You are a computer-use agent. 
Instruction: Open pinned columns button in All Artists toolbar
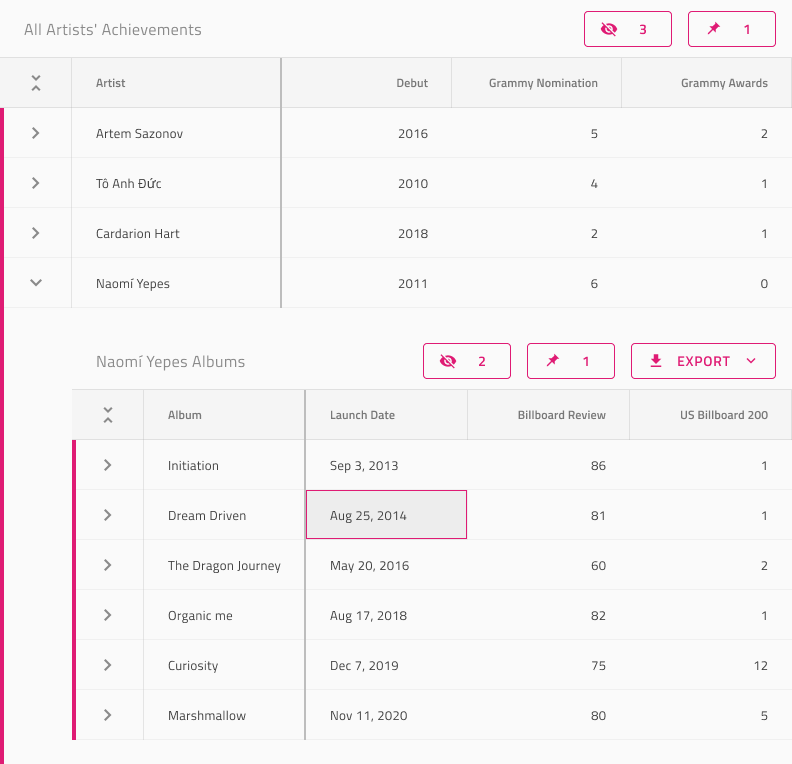tap(731, 29)
